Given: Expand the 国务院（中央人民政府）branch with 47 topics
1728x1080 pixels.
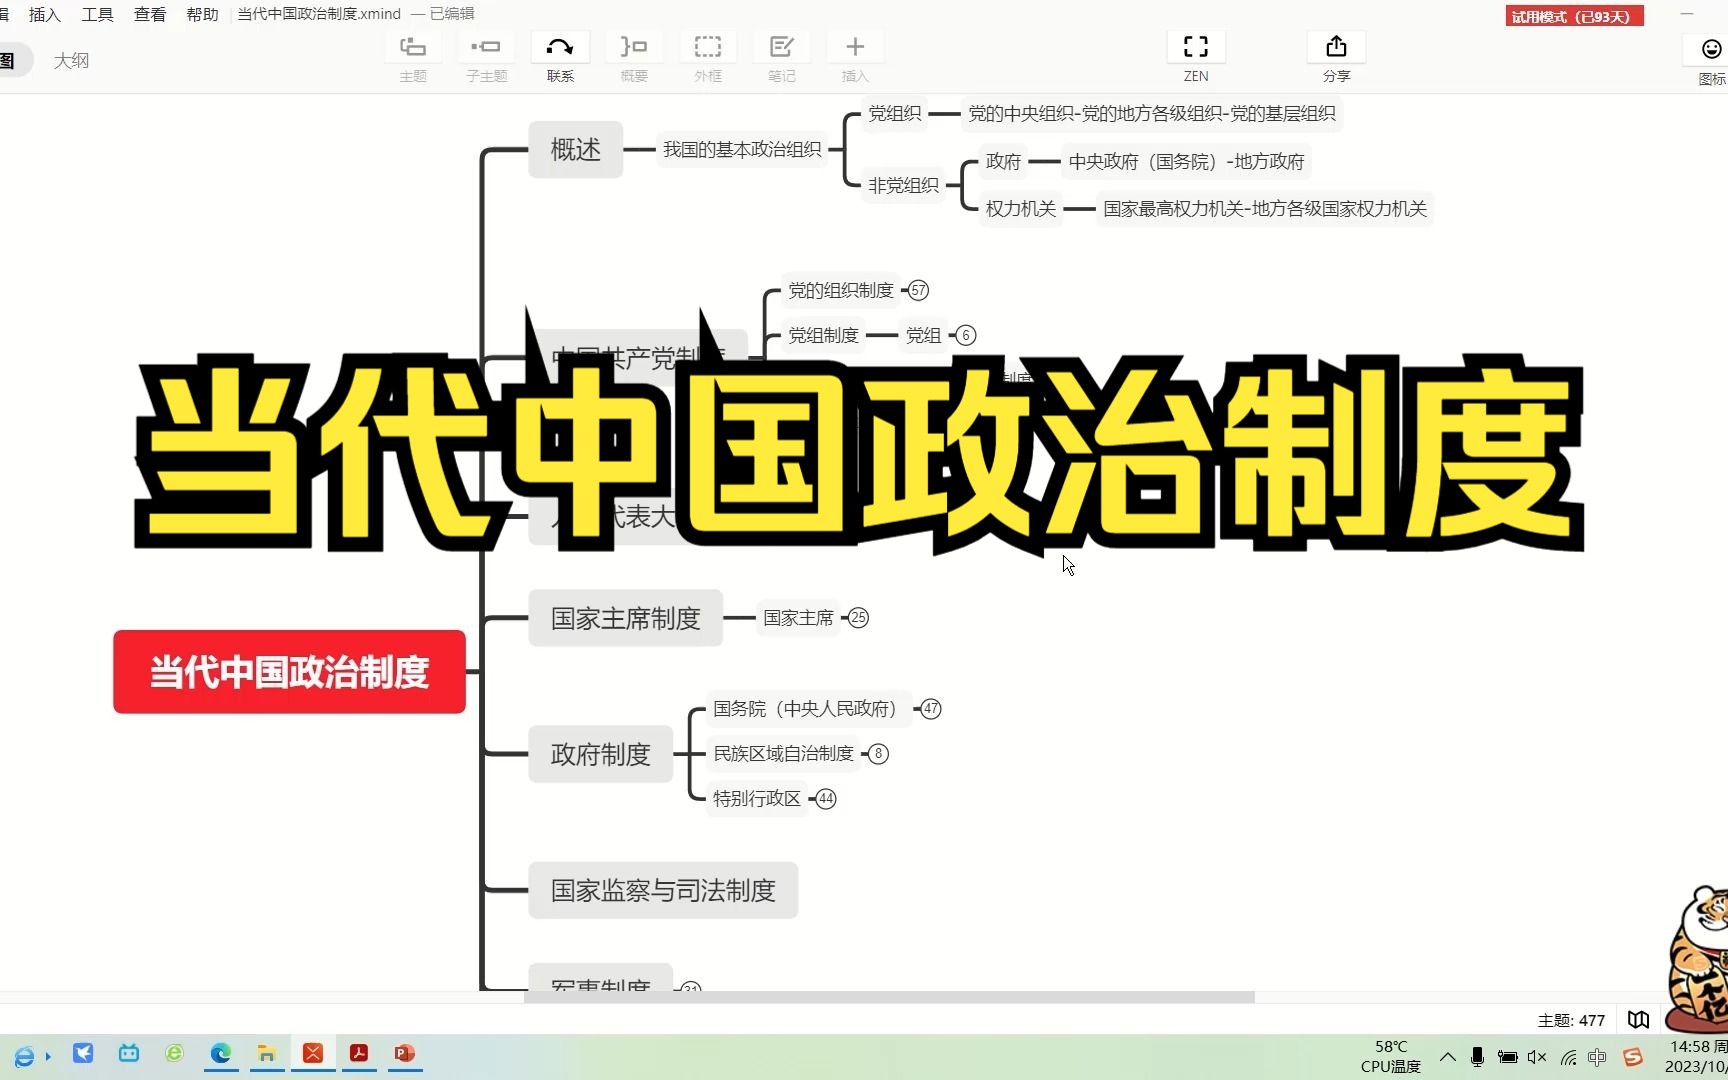Looking at the screenshot, I should 930,708.
